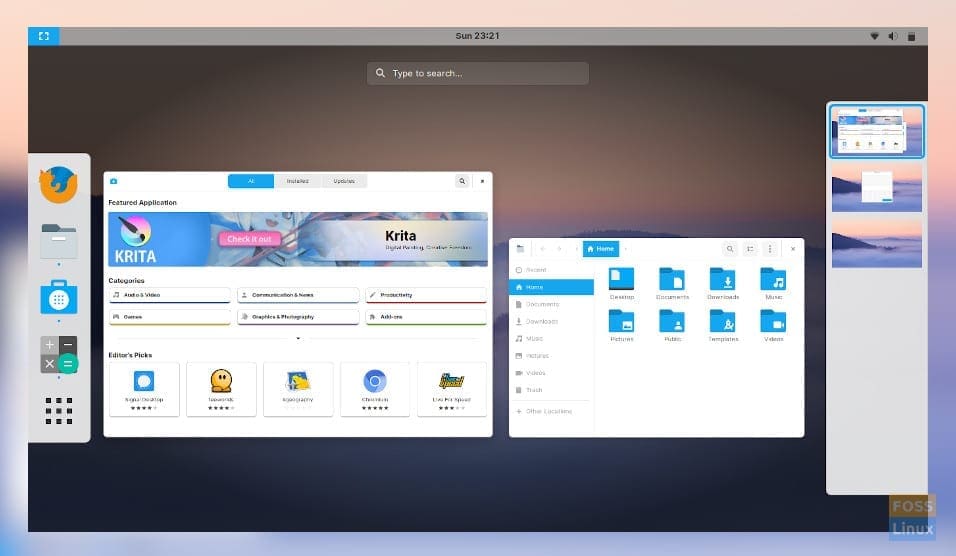Select Recent in Files sidebar
The height and width of the screenshot is (556, 956).
click(551, 270)
